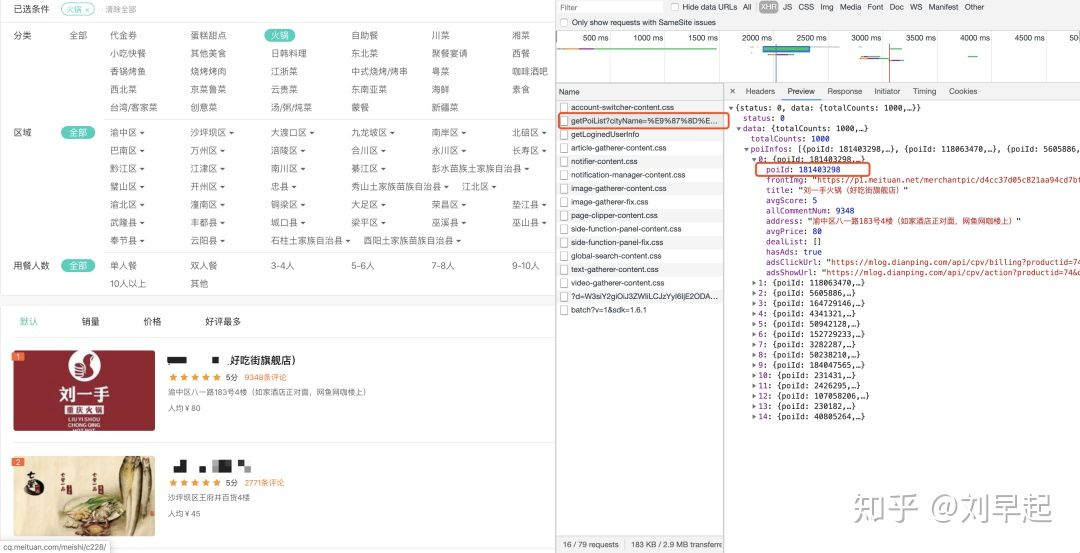
Task: Open the 南岸区 region dropdown
Action: (x=450, y=133)
